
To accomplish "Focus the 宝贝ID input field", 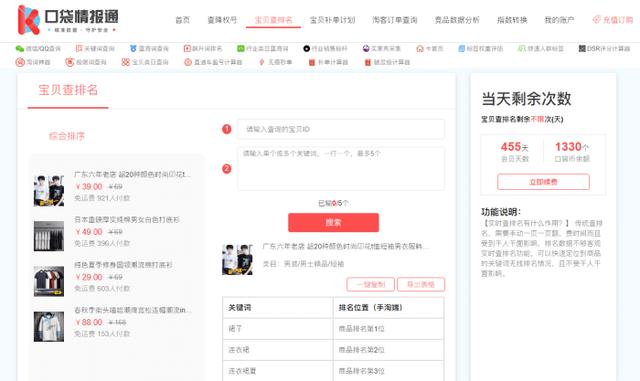I will pos(341,129).
